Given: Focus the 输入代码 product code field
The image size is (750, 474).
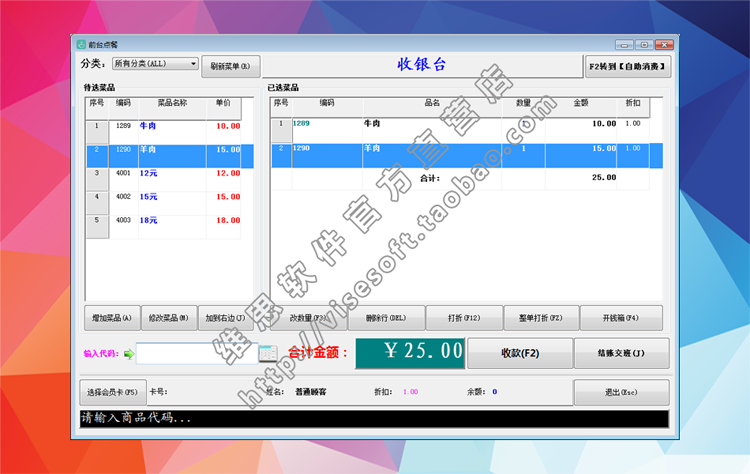Looking at the screenshot, I should tap(196, 353).
